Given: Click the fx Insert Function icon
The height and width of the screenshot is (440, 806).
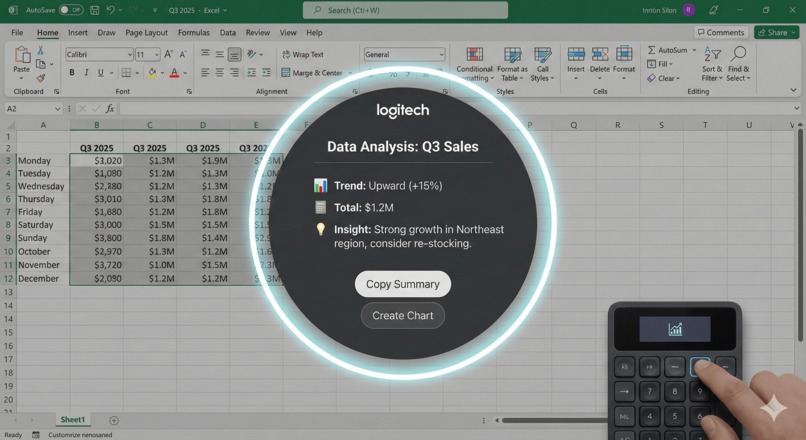Looking at the screenshot, I should 109,108.
